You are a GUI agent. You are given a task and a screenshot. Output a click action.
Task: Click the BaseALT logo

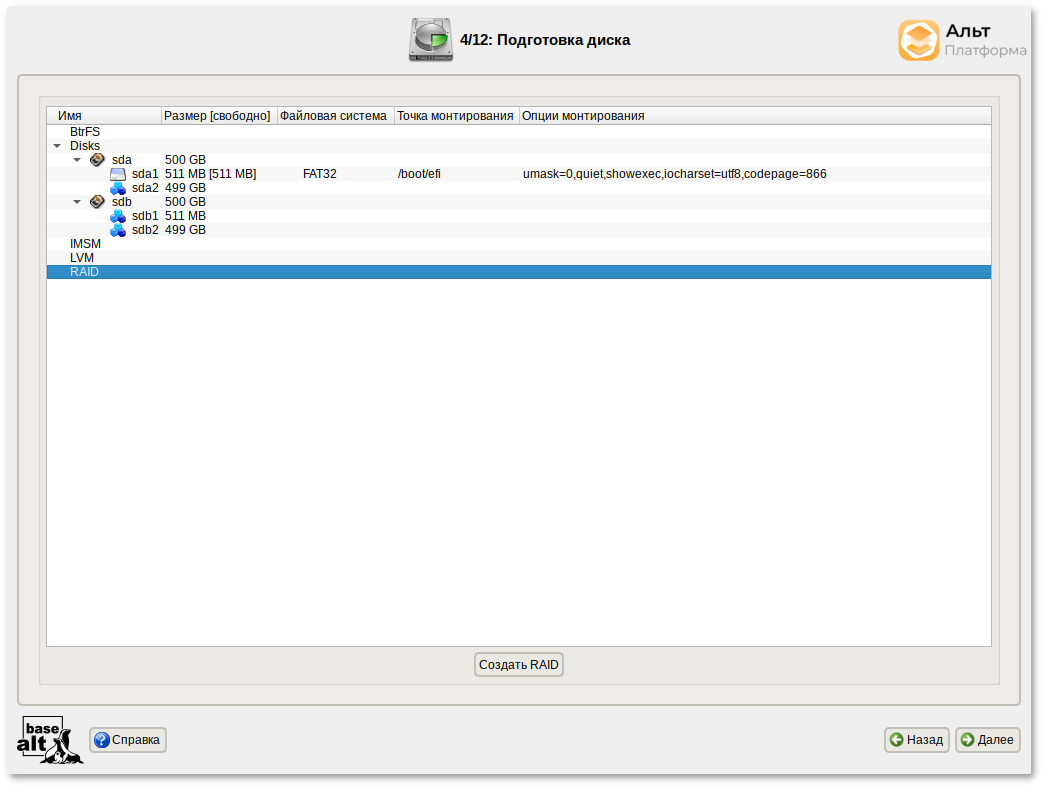(50, 740)
